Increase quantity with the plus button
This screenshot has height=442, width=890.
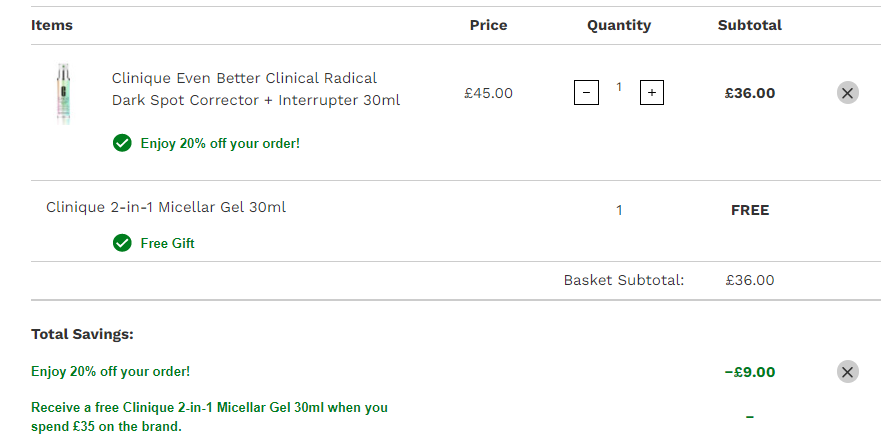click(x=652, y=92)
